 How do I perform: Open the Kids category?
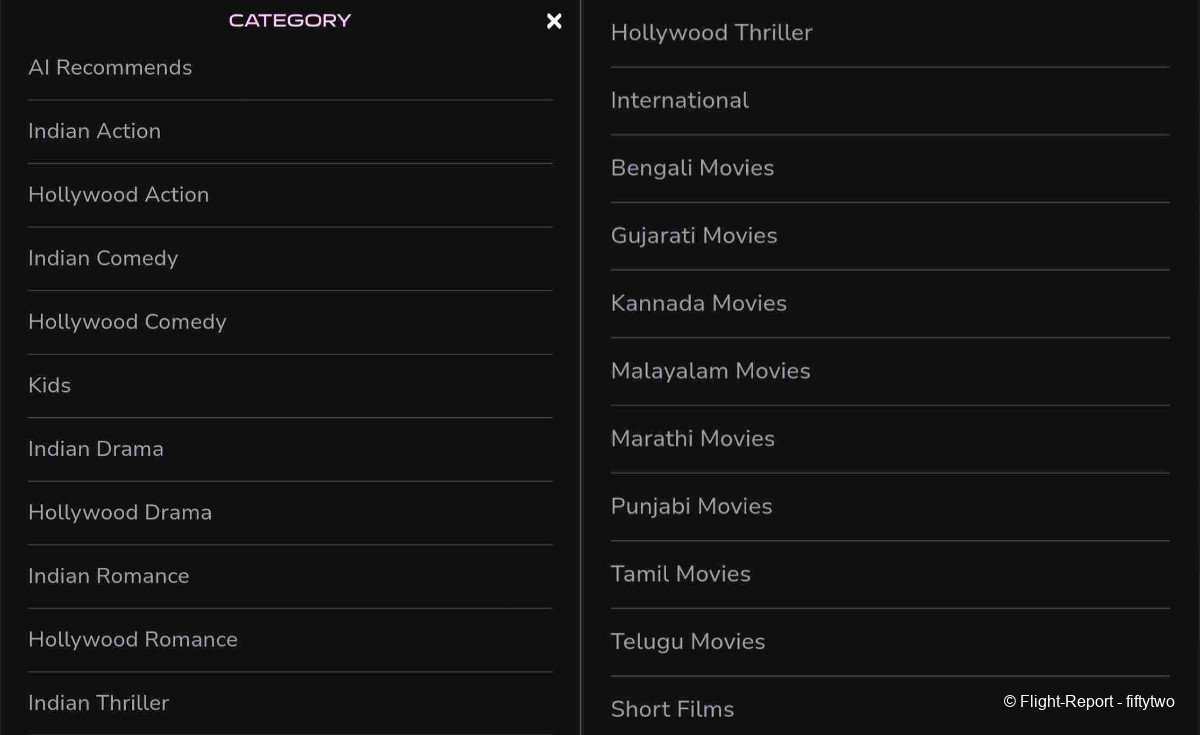pos(50,385)
